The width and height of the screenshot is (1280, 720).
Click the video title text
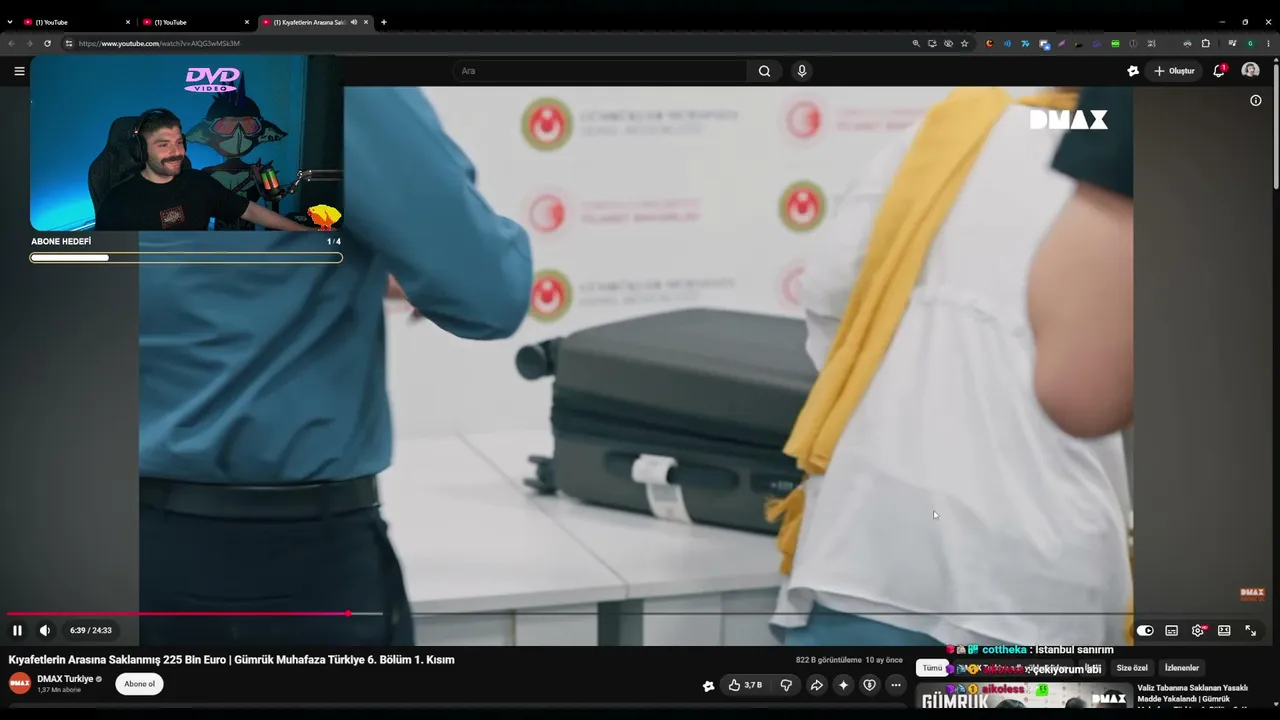coord(232,660)
